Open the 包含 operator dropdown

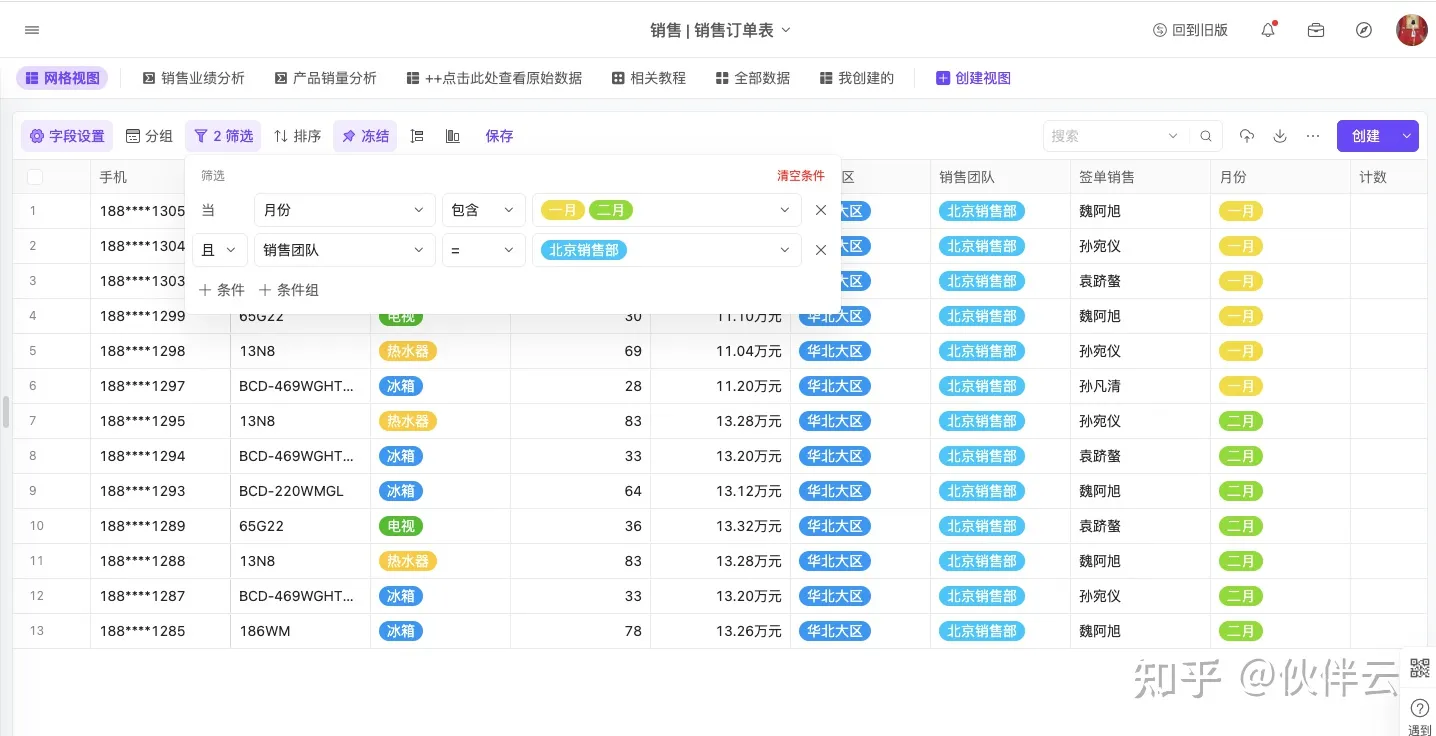tap(483, 210)
